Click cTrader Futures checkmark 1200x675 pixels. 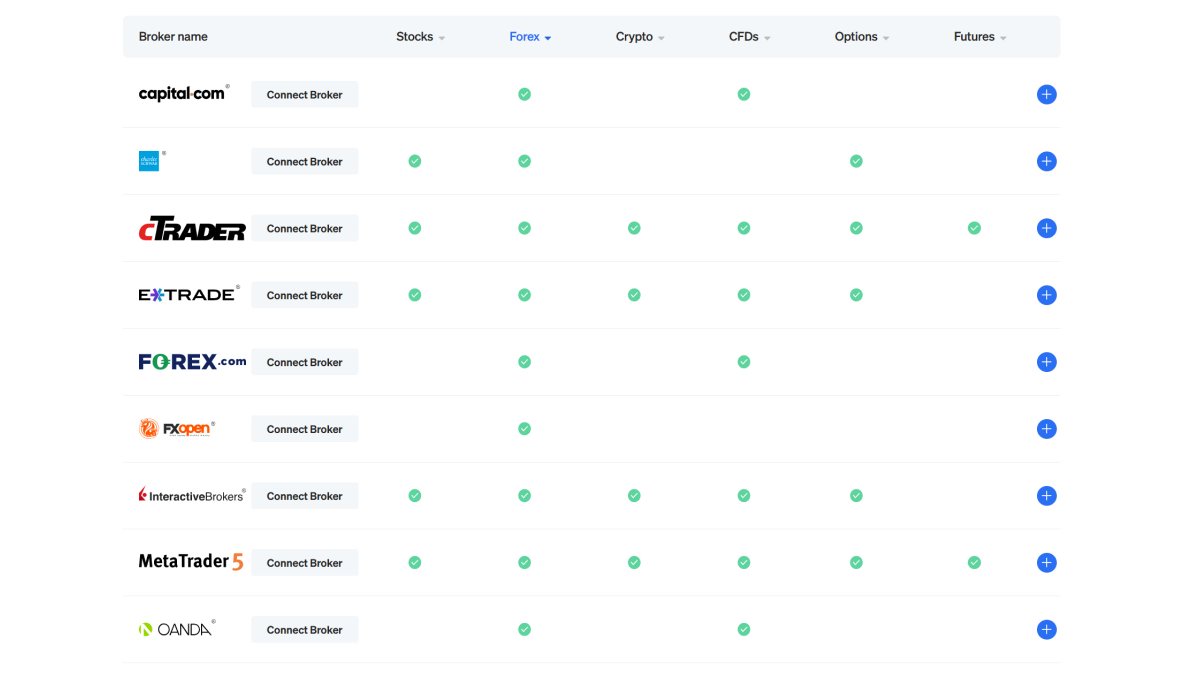coord(974,228)
